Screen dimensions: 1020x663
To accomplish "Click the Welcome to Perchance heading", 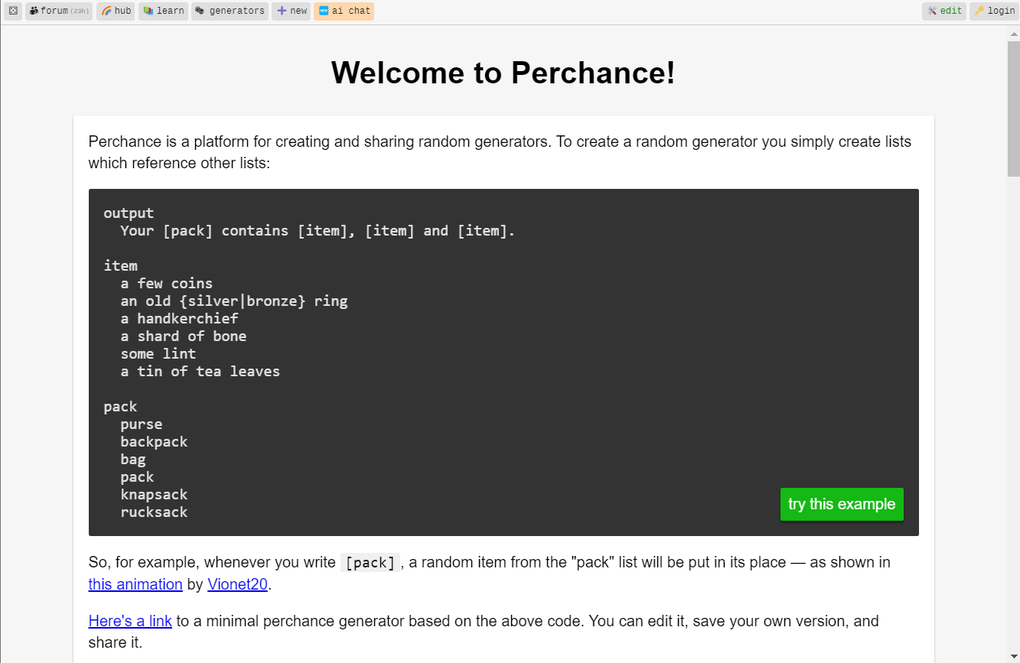I will point(503,72).
